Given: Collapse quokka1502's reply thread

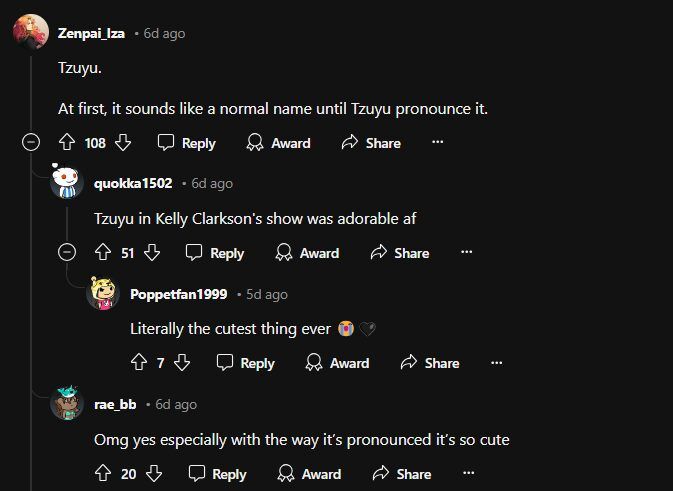Looking at the screenshot, I should 67,253.
